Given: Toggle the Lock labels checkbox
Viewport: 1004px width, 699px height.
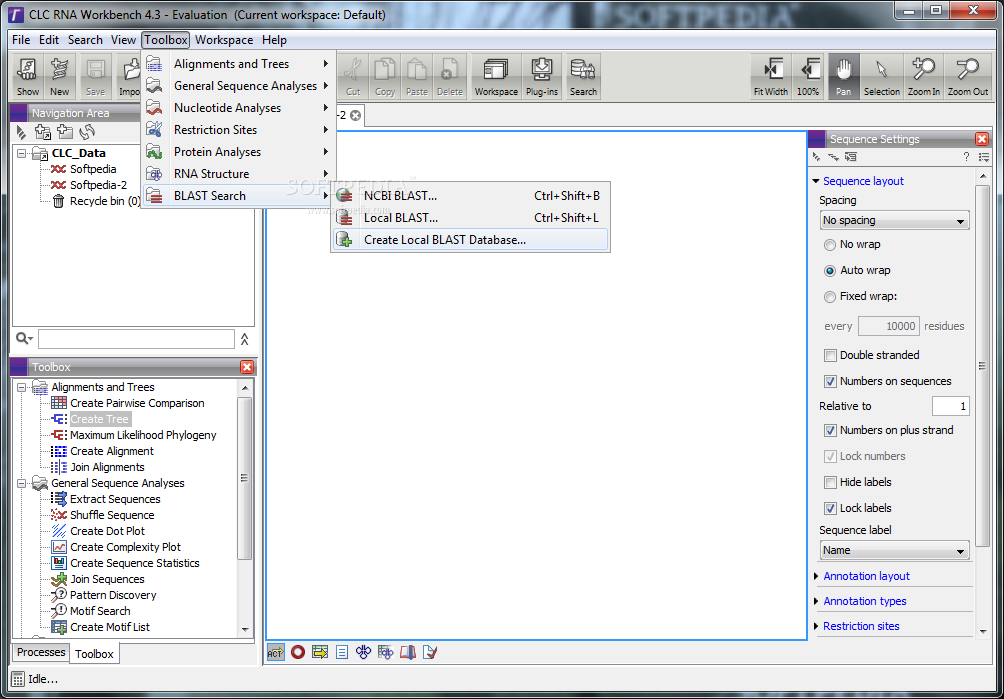Looking at the screenshot, I should tap(830, 508).
